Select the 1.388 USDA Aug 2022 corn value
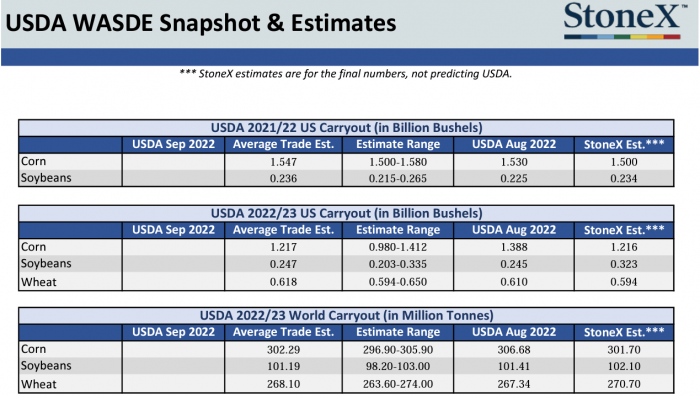Screen dimensions: 700x396 pyautogui.click(x=514, y=247)
